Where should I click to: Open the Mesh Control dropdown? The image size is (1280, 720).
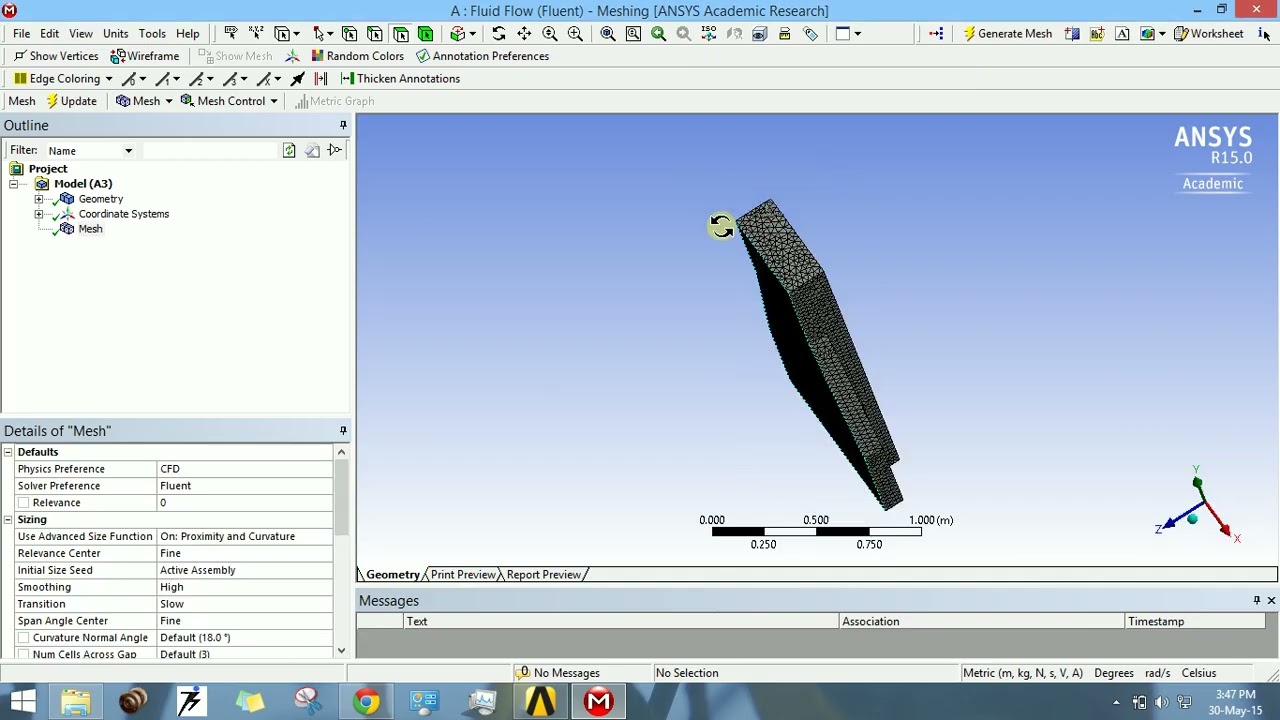pos(229,101)
